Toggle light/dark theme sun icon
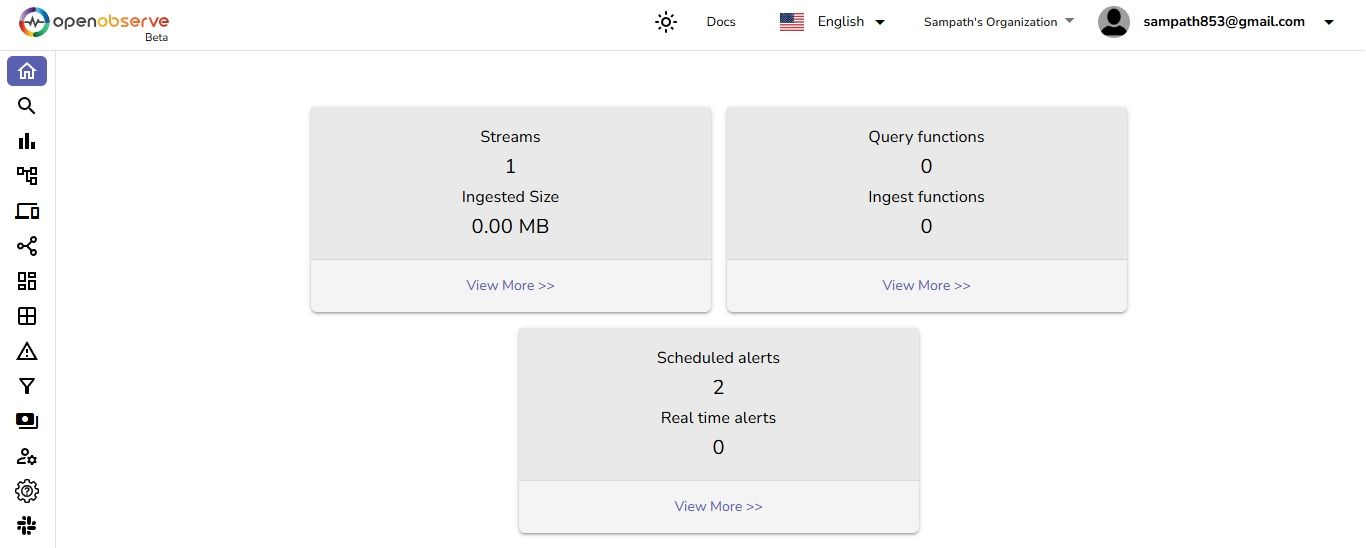1366x548 pixels. pos(666,22)
